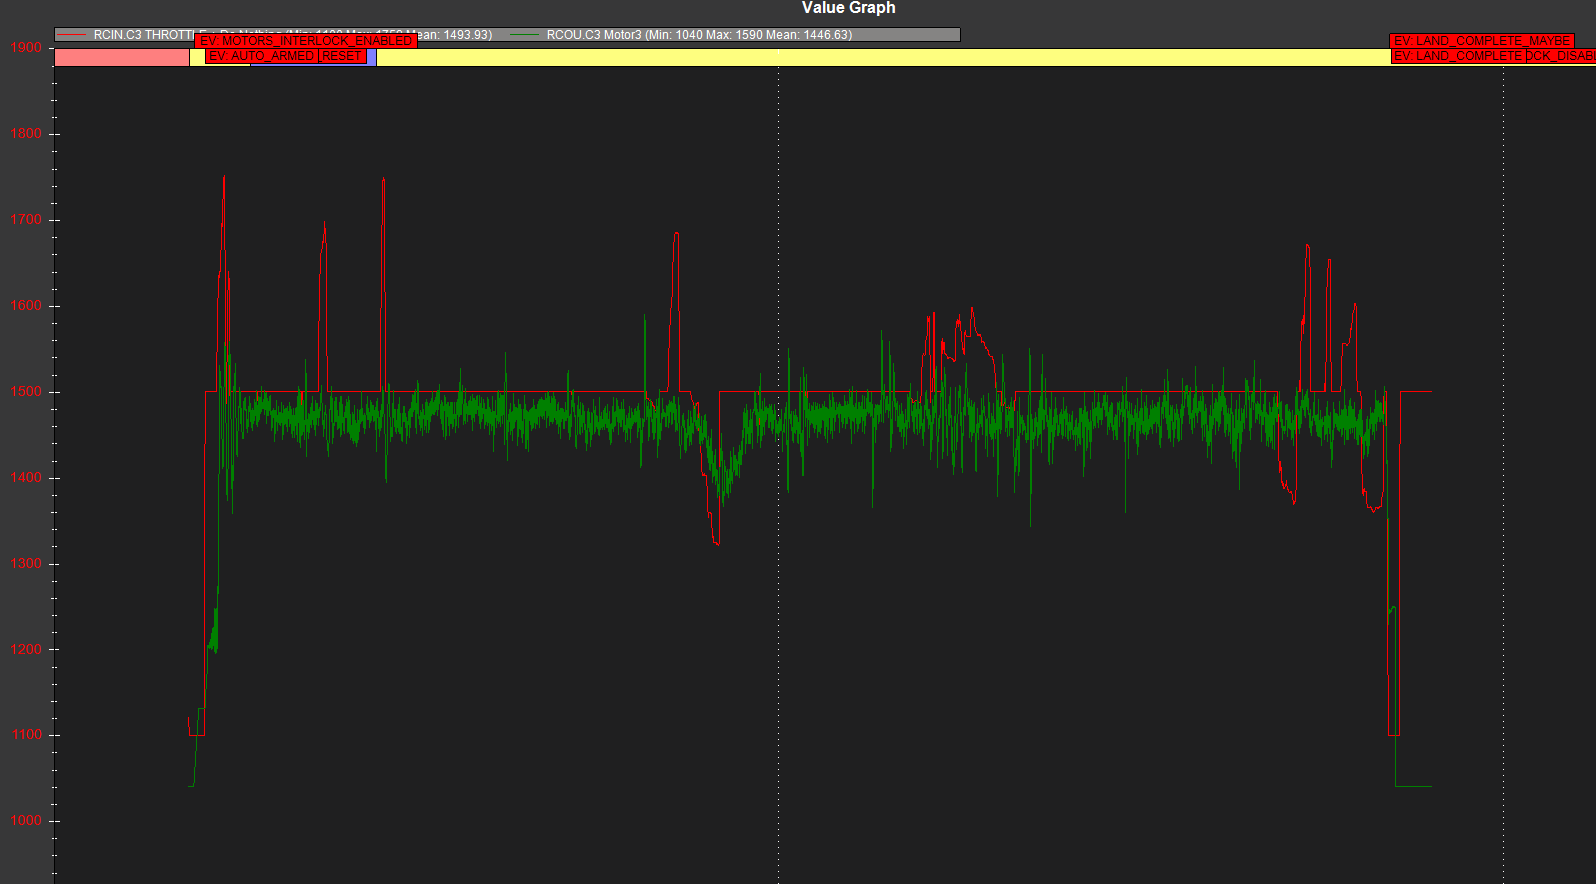Click the EV: LAND_COMPLETE_MAYBE event label

(x=1482, y=41)
